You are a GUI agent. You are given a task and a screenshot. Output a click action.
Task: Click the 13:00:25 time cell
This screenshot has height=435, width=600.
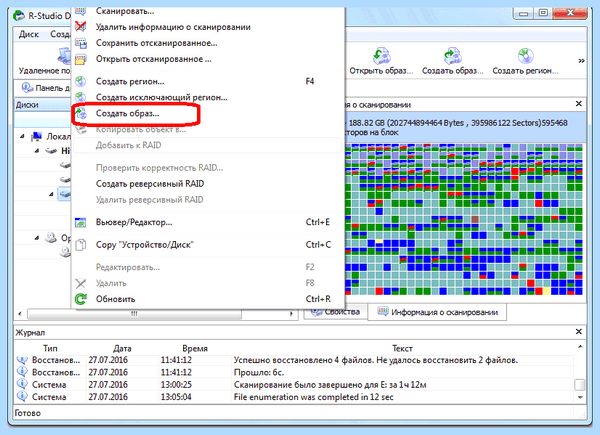pyautogui.click(x=176, y=384)
